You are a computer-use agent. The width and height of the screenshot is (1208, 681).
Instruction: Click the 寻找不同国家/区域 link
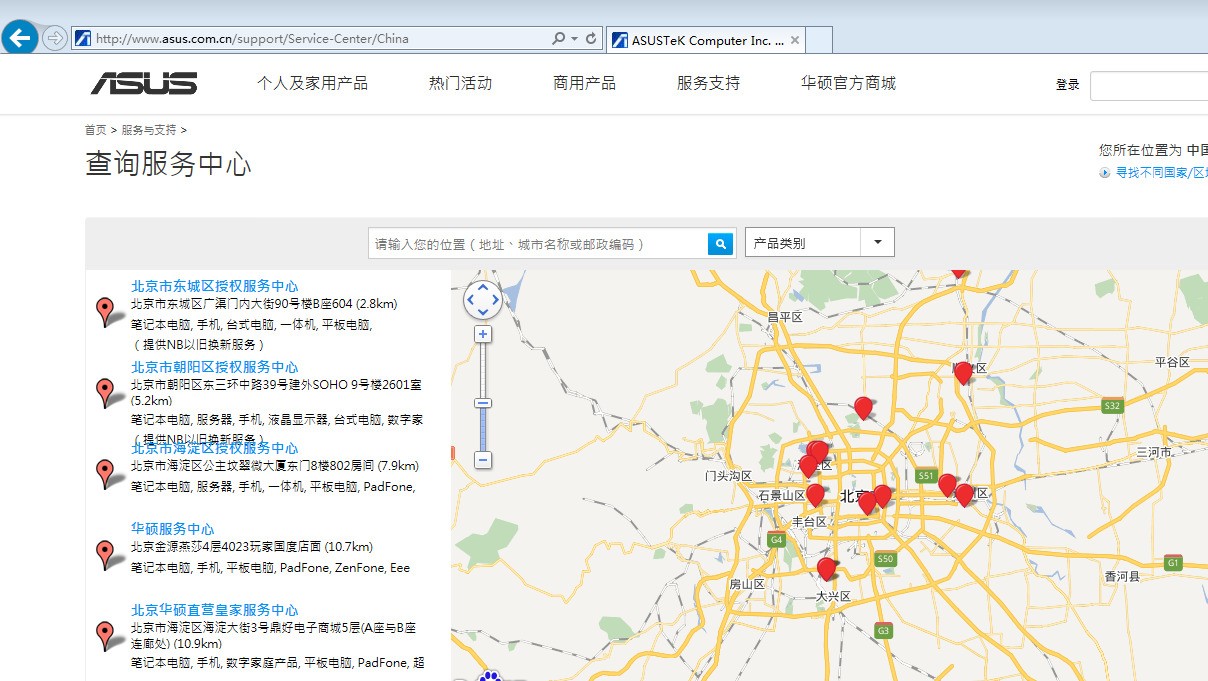(x=1160, y=172)
